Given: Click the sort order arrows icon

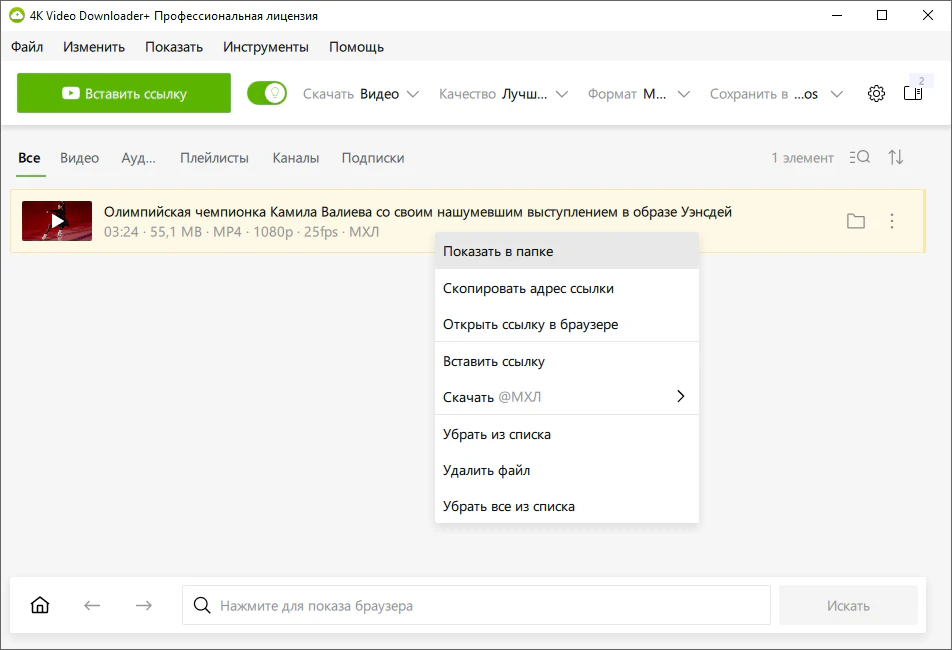Looking at the screenshot, I should (897, 157).
